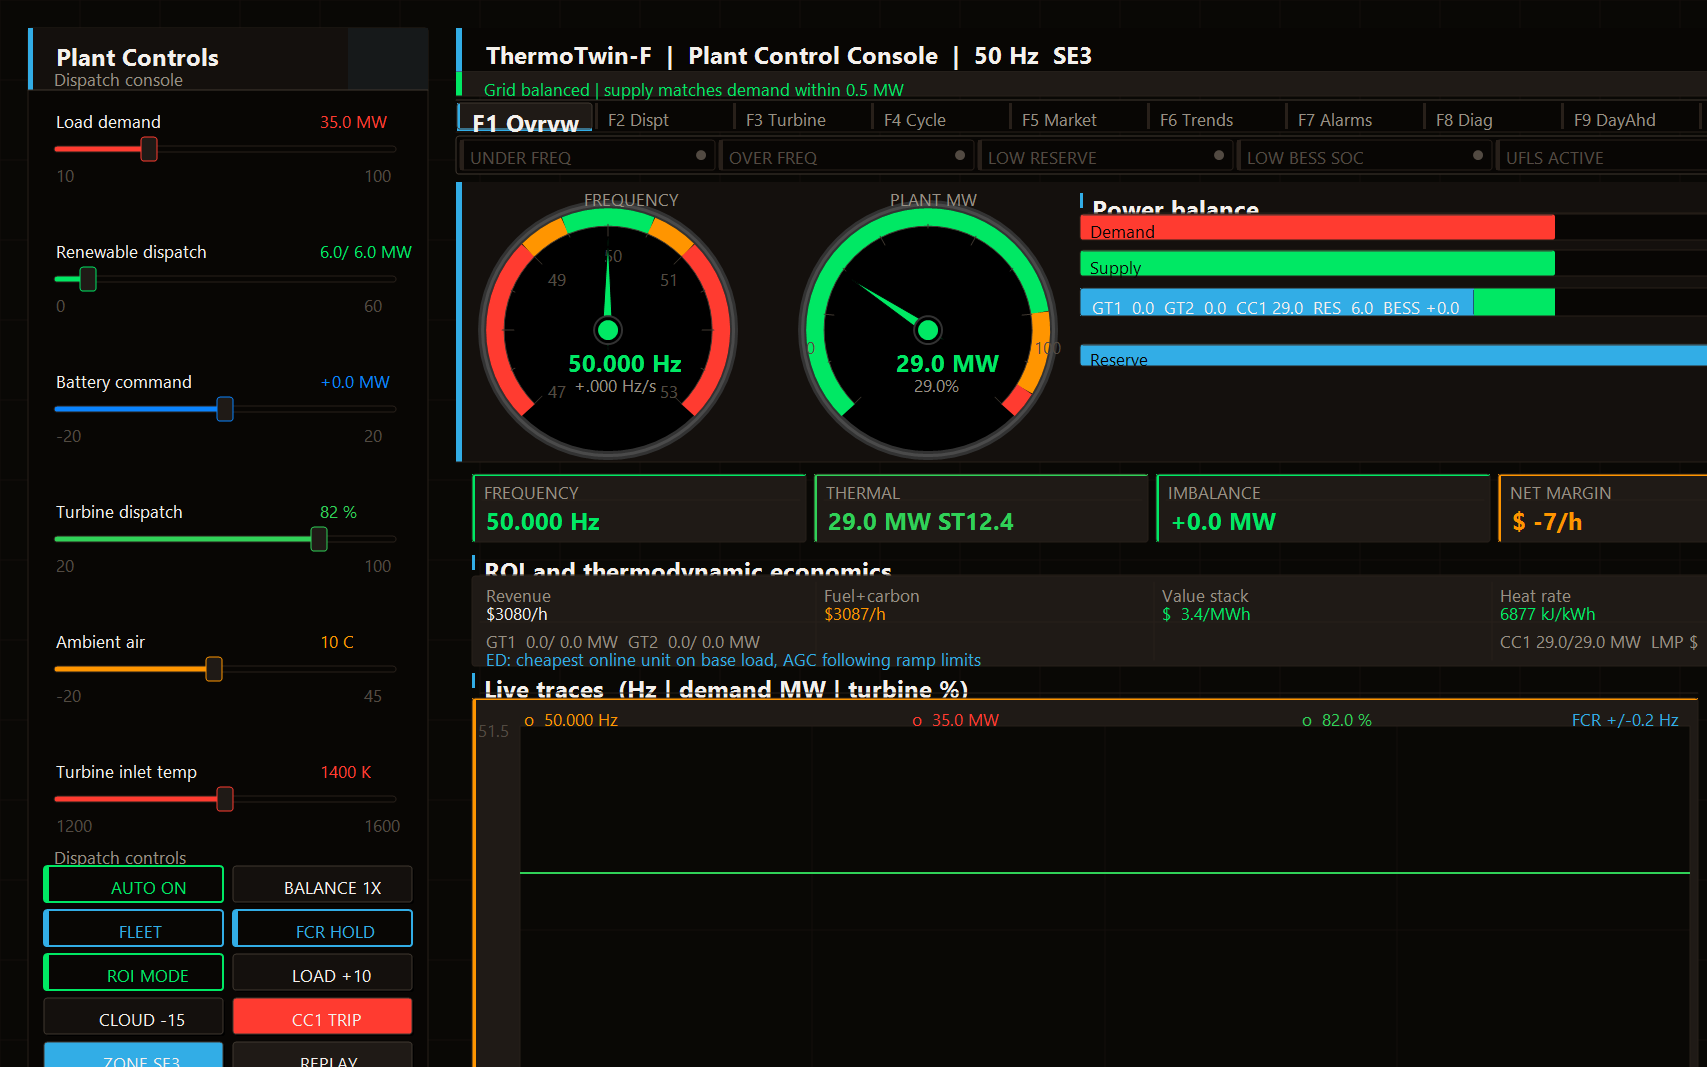Open the F8 Diag tab
Viewport: 1707px width, 1067px height.
click(1492, 118)
